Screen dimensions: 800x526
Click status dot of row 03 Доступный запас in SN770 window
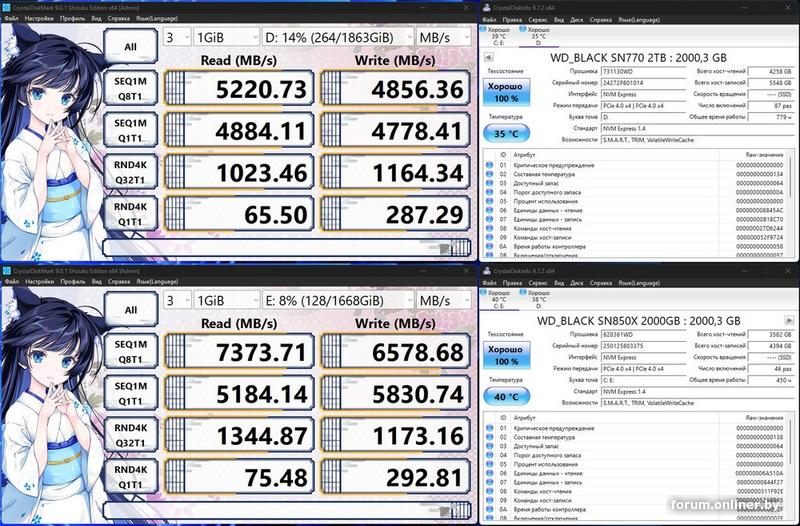pyautogui.click(x=489, y=183)
